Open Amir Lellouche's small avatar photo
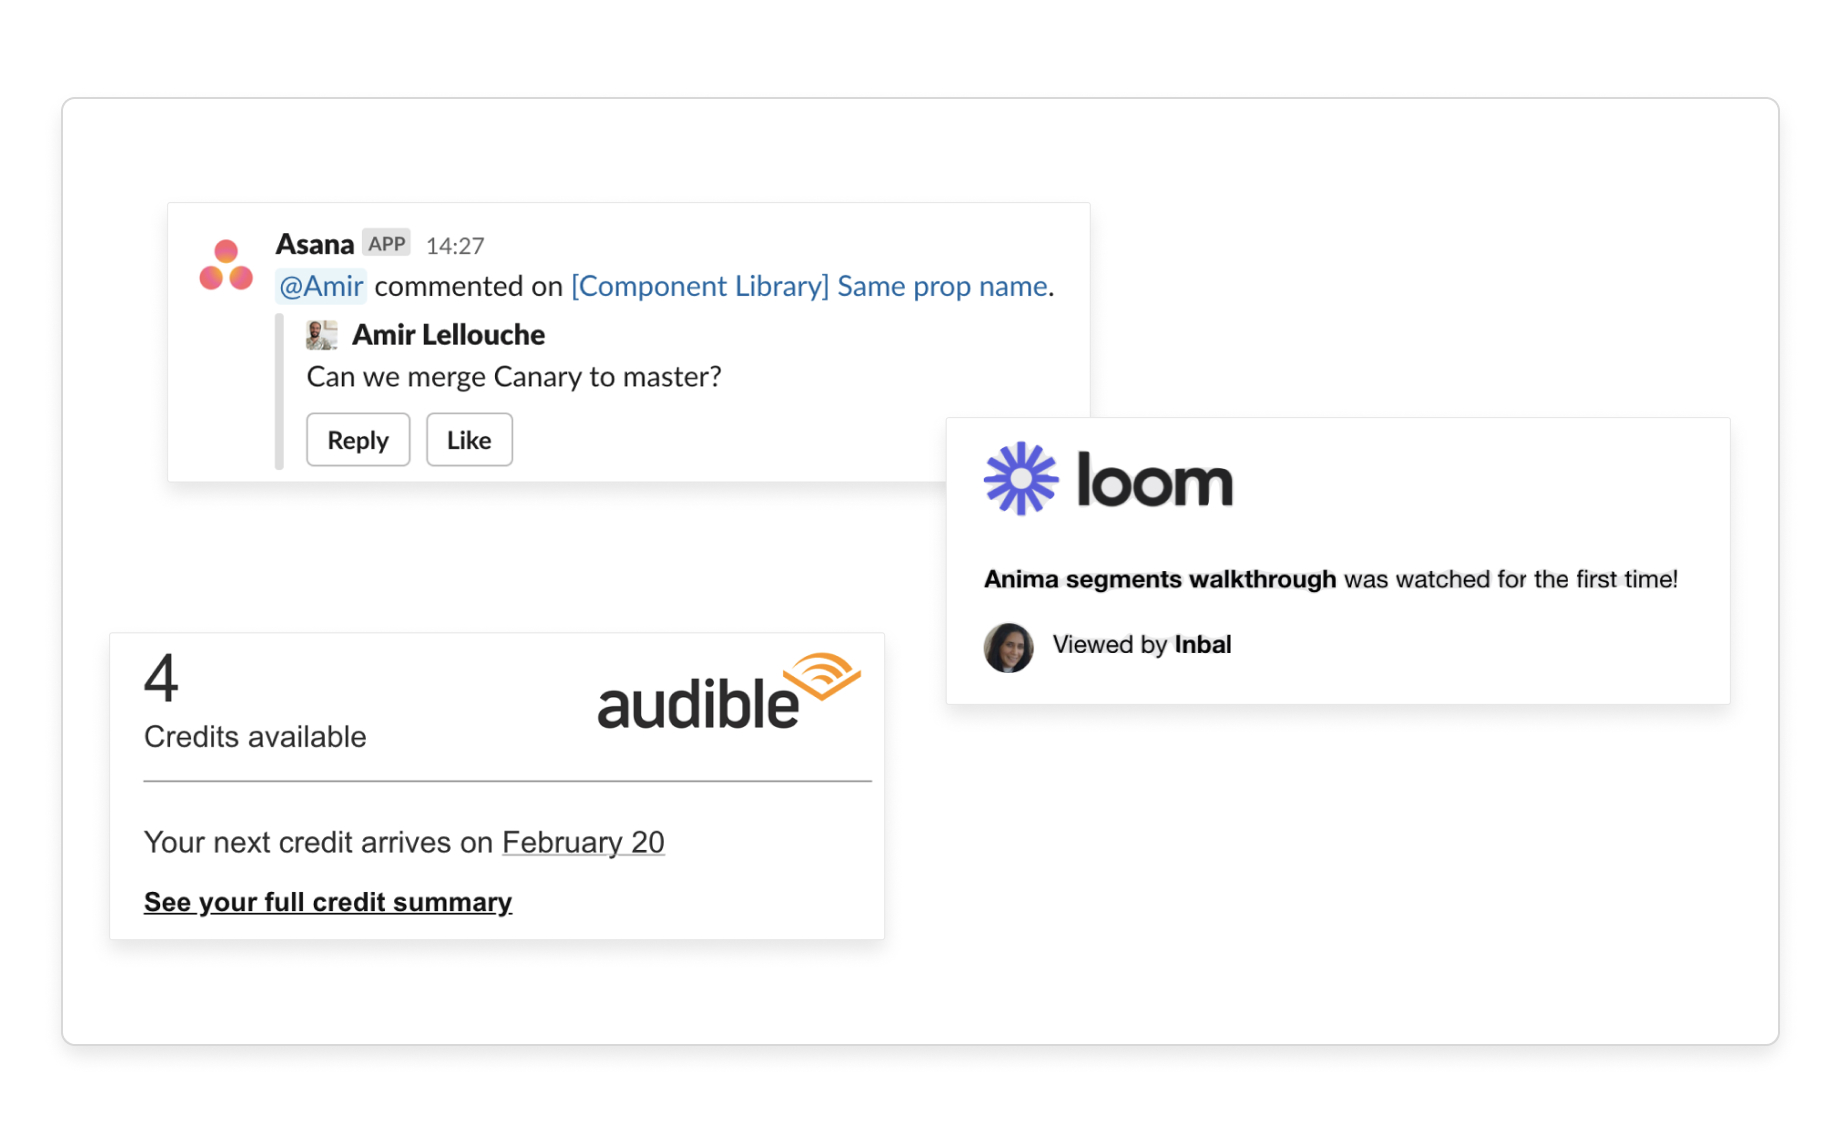The image size is (1840, 1142). 321,335
